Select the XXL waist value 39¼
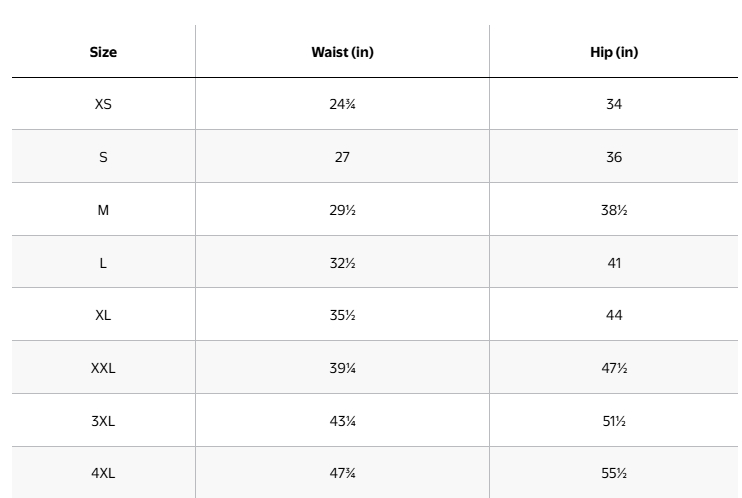 point(342,368)
